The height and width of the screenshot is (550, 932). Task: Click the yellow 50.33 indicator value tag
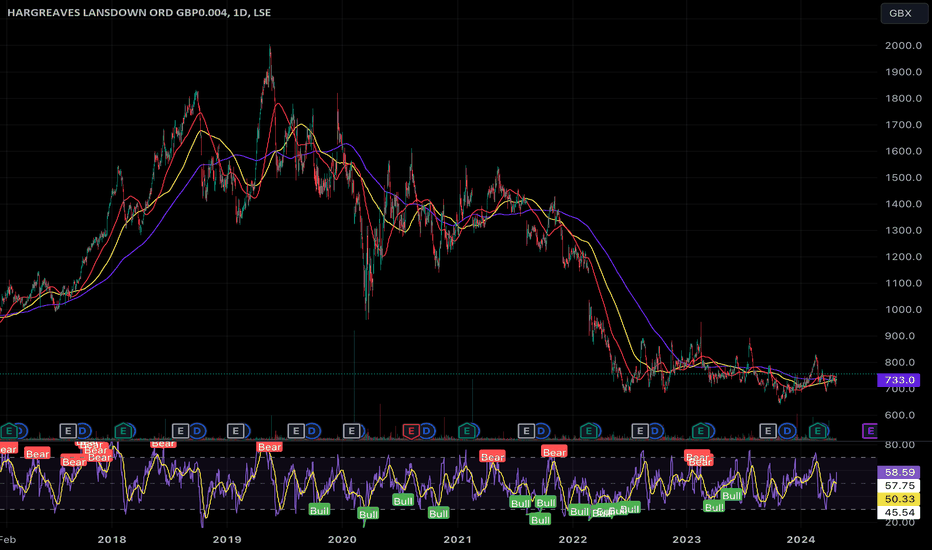[899, 499]
